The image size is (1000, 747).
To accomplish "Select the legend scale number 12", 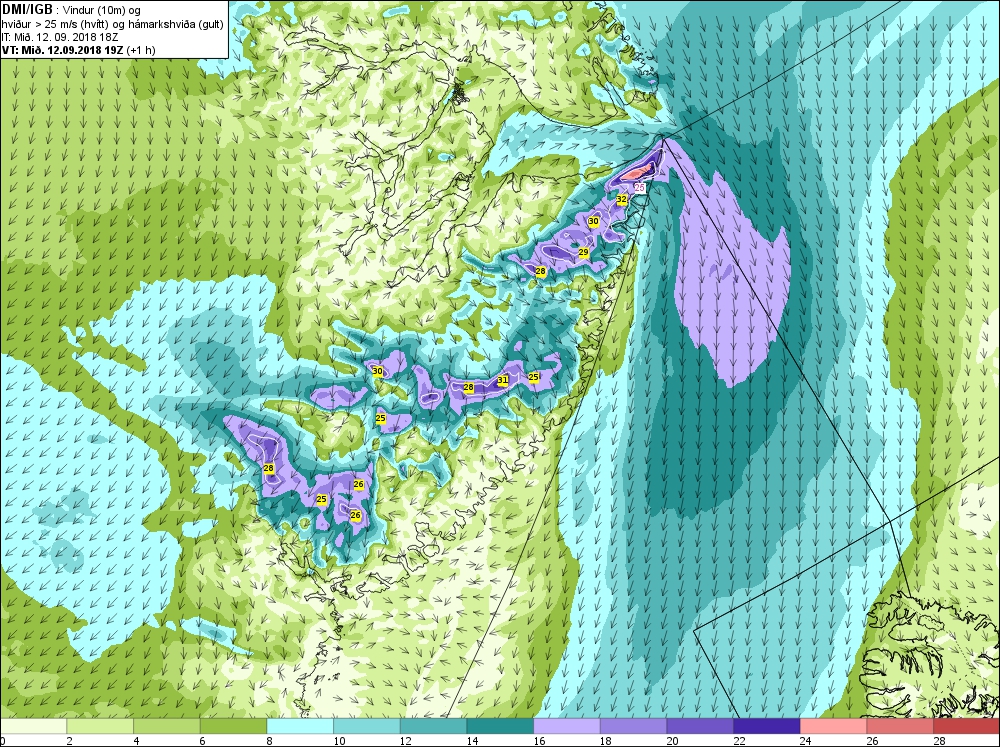I will (406, 741).
